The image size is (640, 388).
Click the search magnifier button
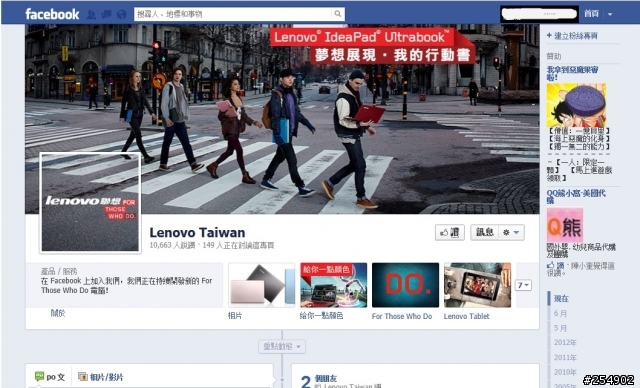(x=338, y=14)
